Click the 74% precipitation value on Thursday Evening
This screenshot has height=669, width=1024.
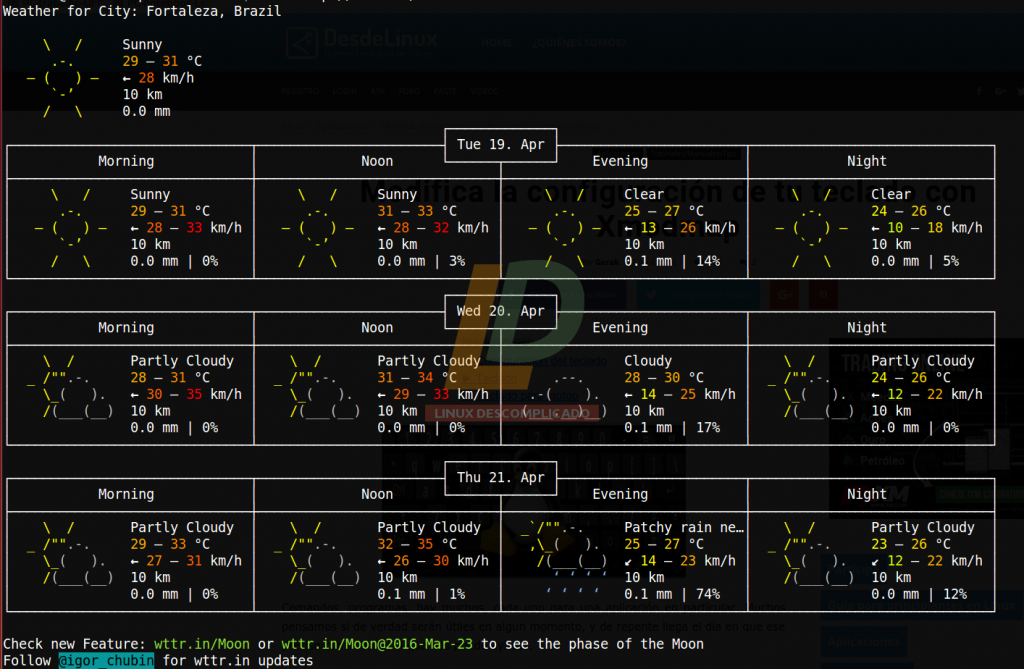pos(706,594)
